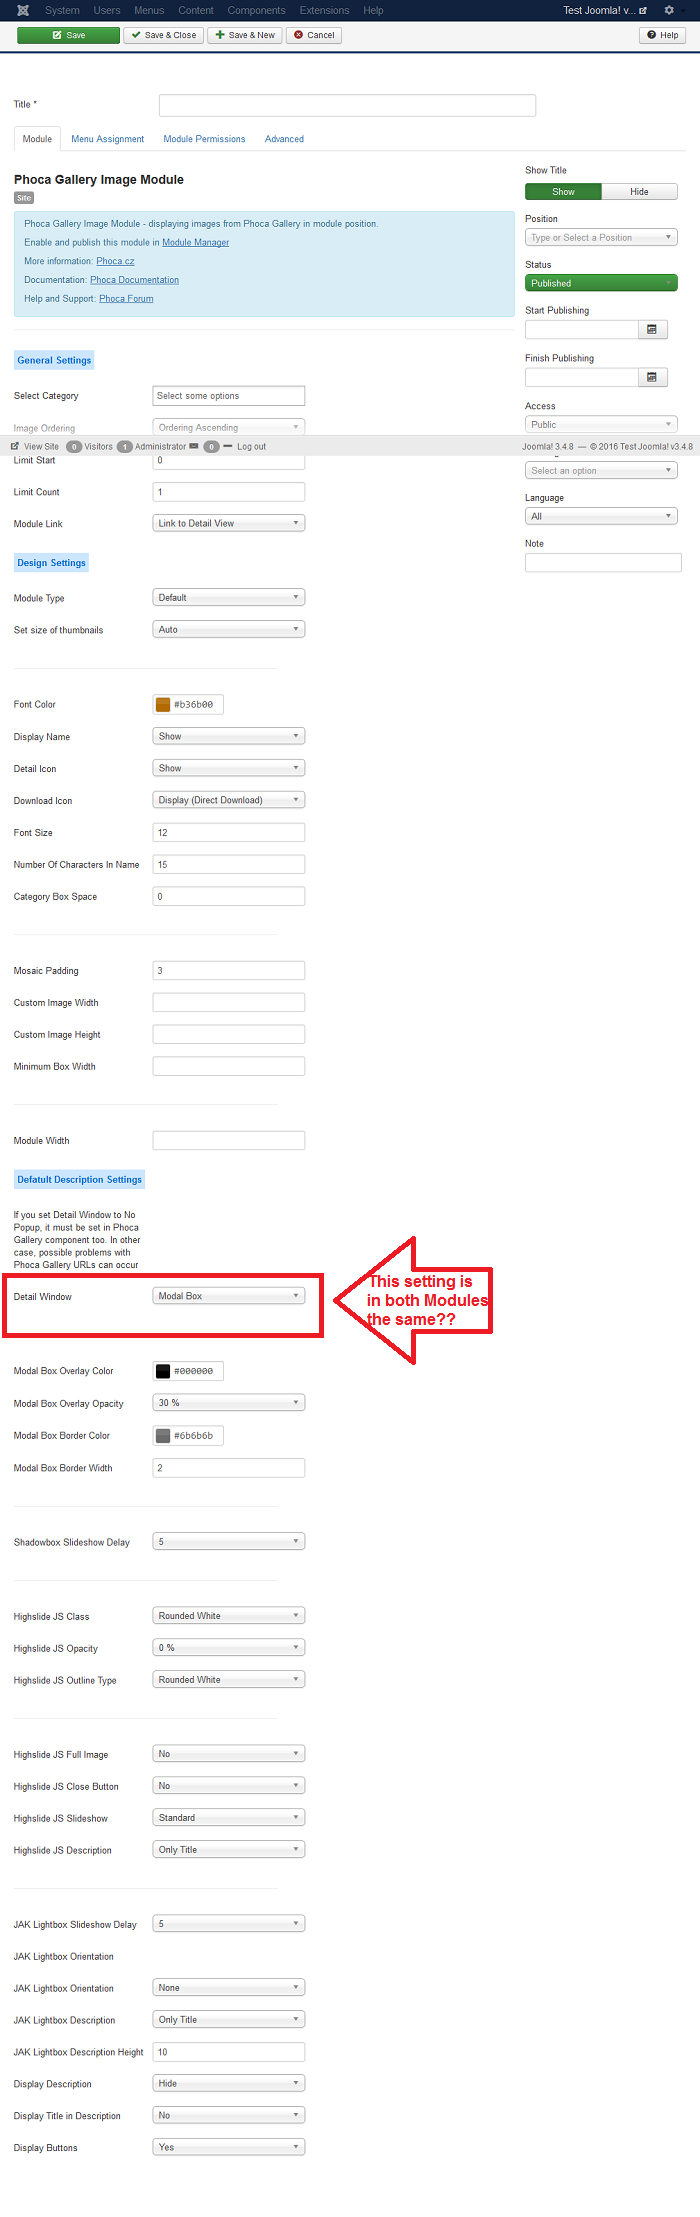Viewport: 700px width, 2217px height.
Task: Set Show Title to Show
Action: [x=563, y=192]
